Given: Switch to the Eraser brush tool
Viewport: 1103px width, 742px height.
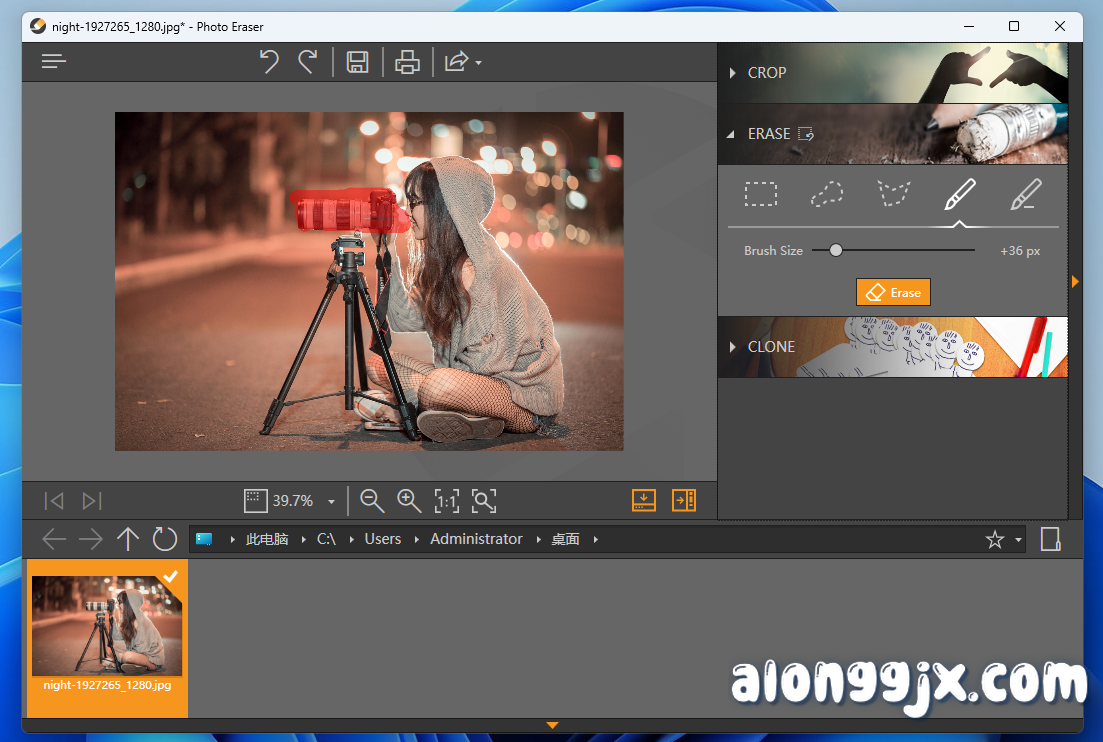Looking at the screenshot, I should 959,194.
